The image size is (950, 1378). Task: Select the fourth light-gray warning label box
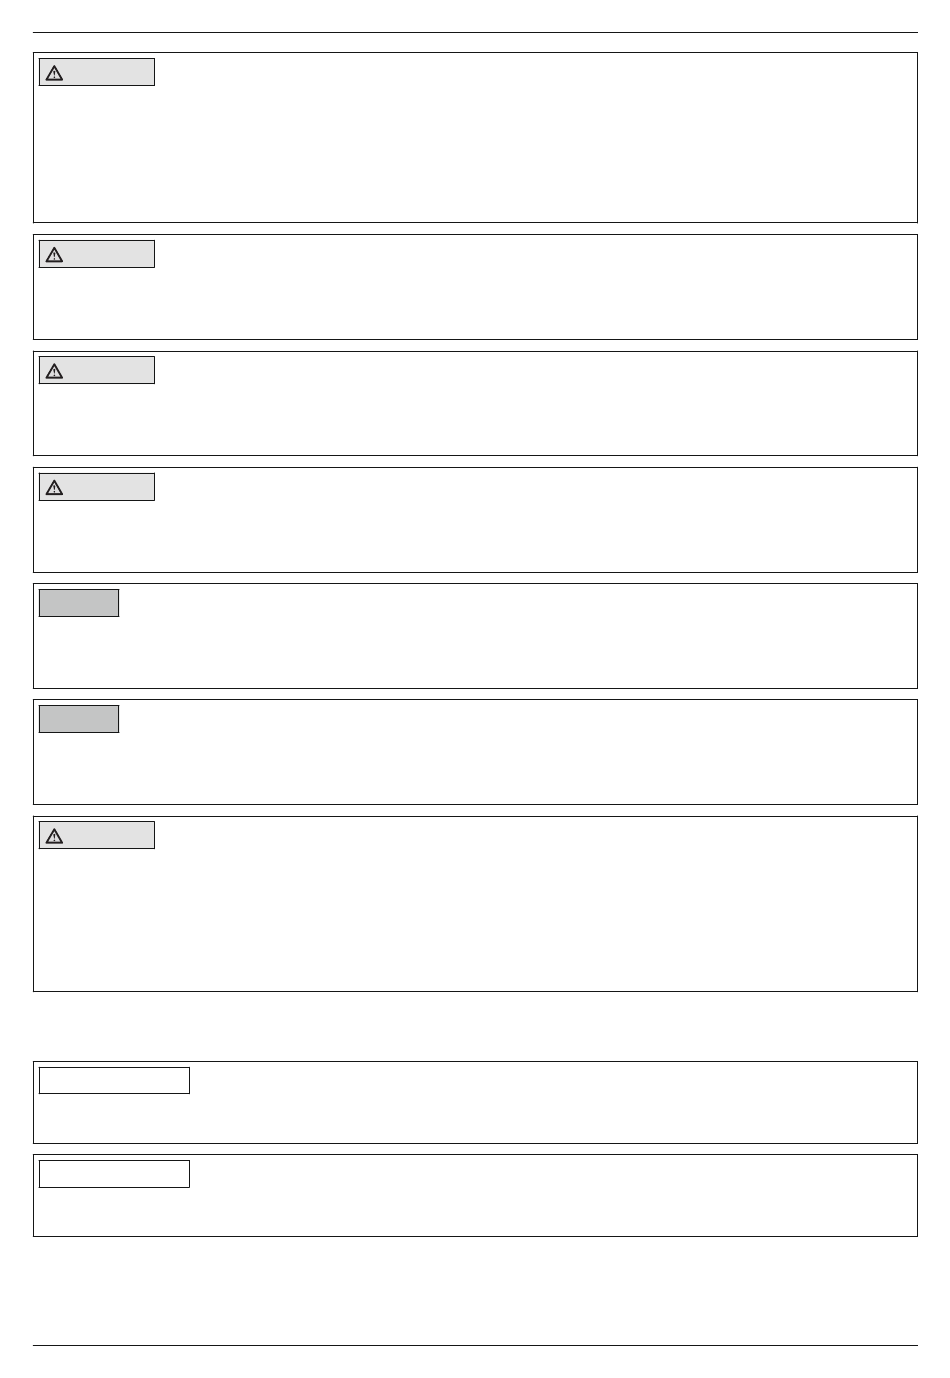click(97, 487)
